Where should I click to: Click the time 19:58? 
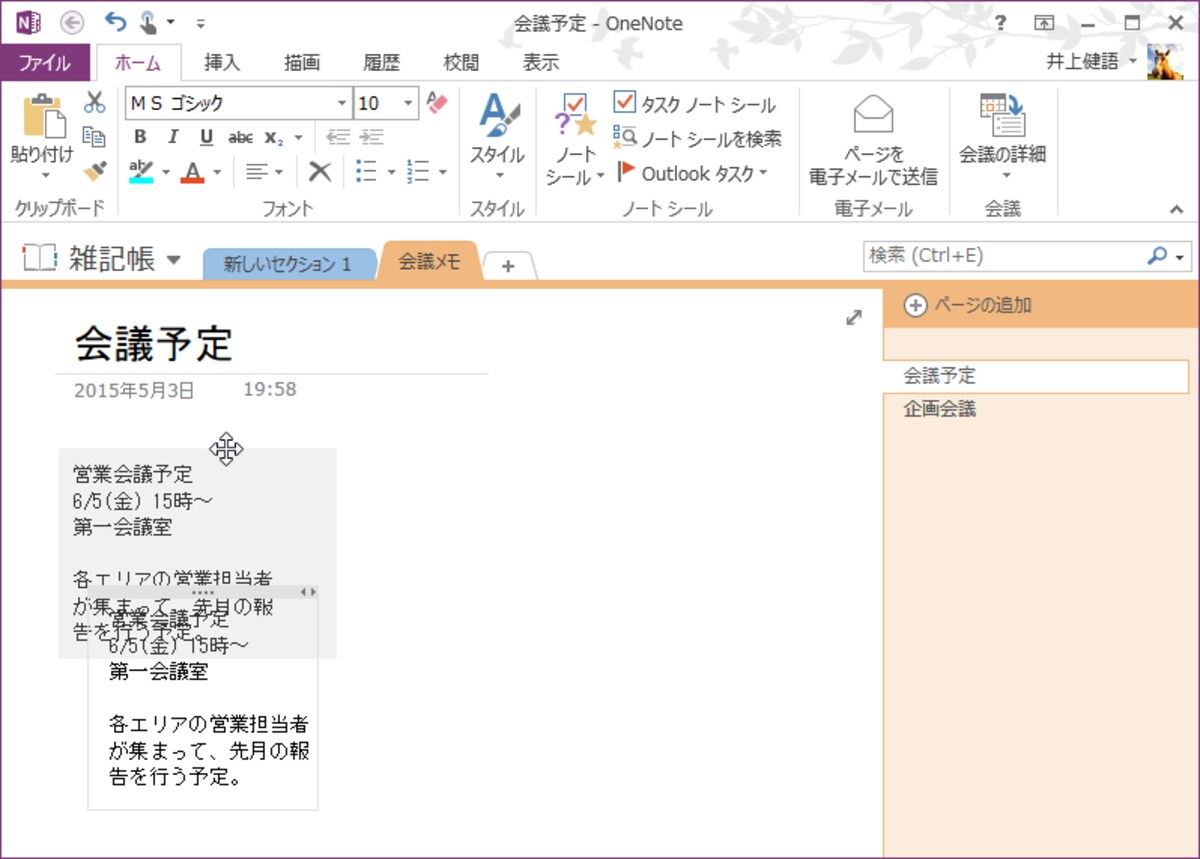pos(270,389)
